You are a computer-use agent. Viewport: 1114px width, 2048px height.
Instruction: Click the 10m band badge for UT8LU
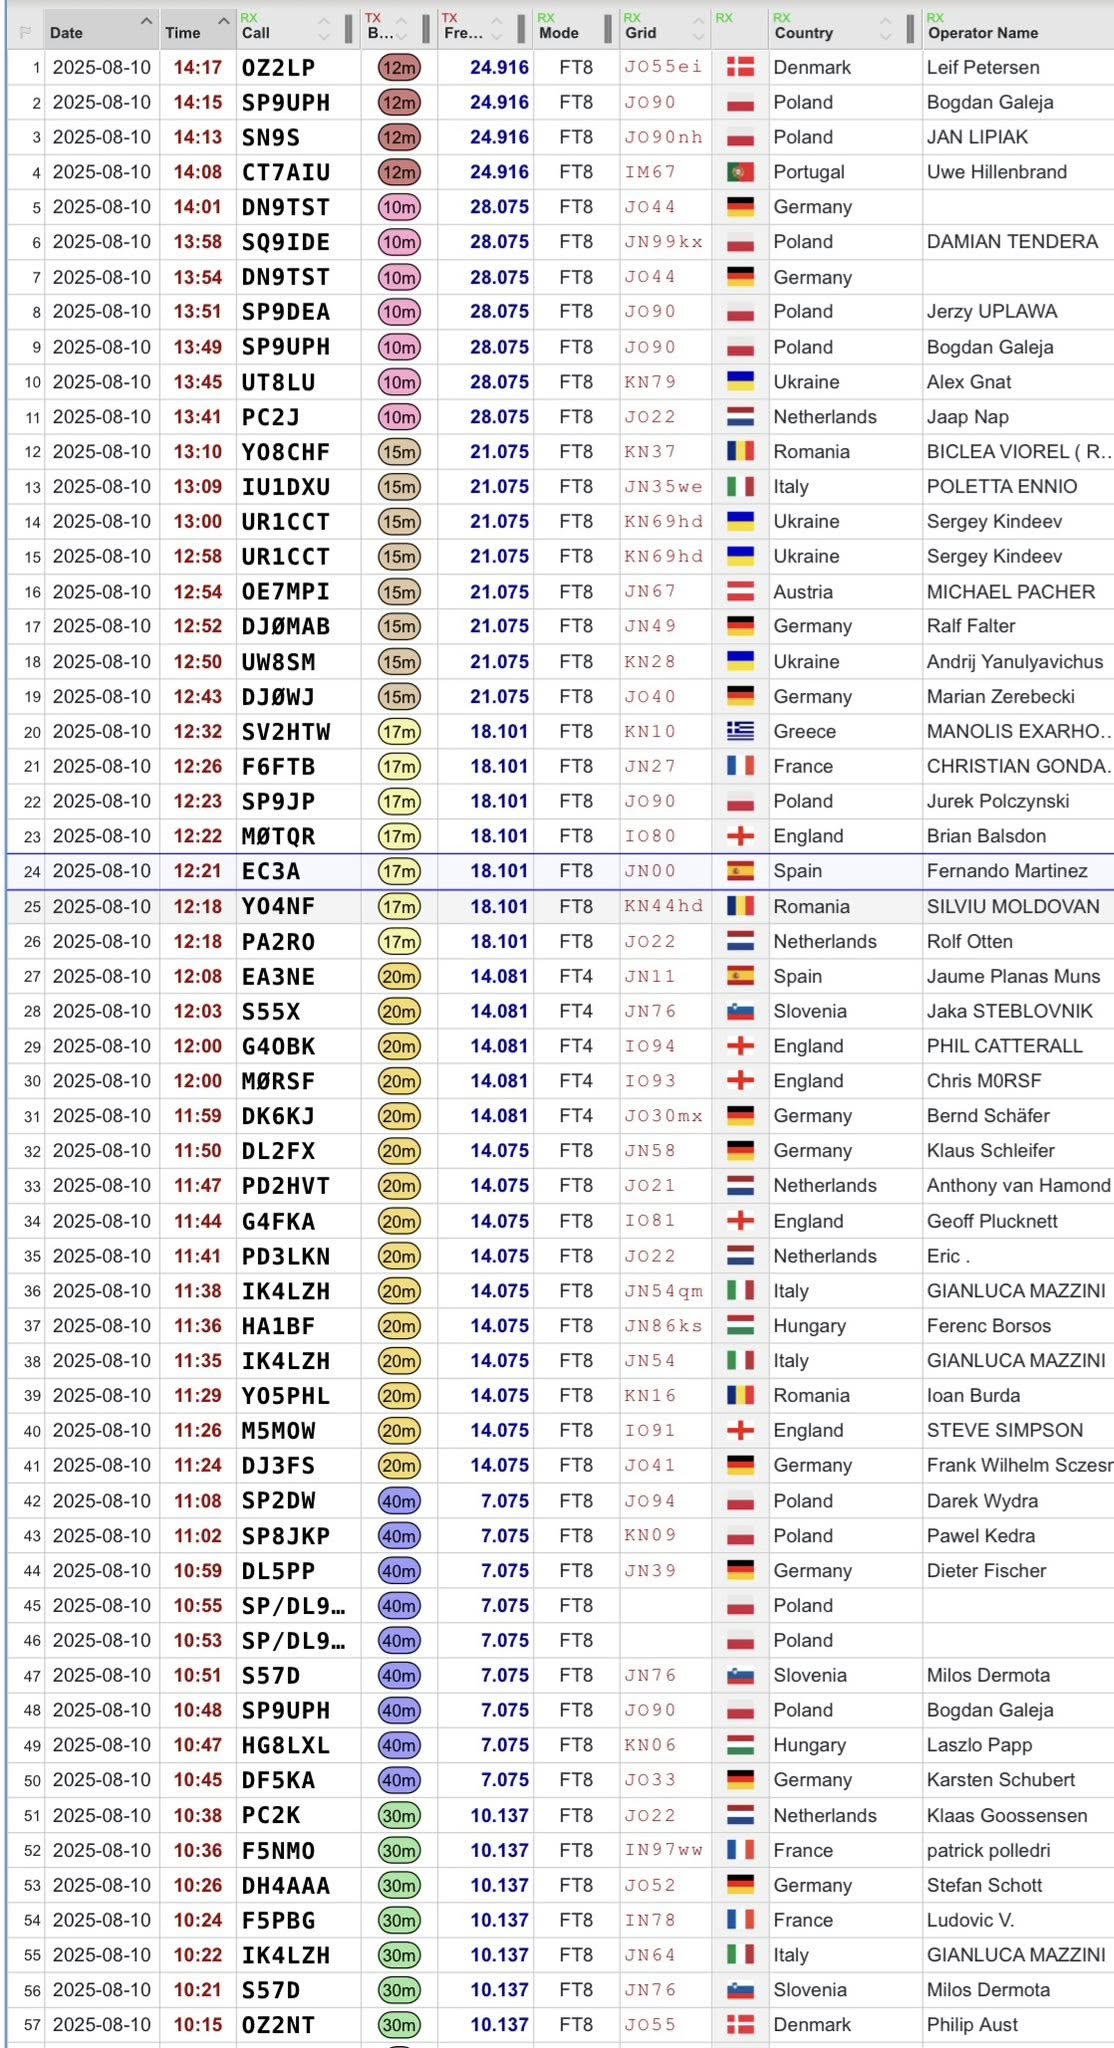399,382
